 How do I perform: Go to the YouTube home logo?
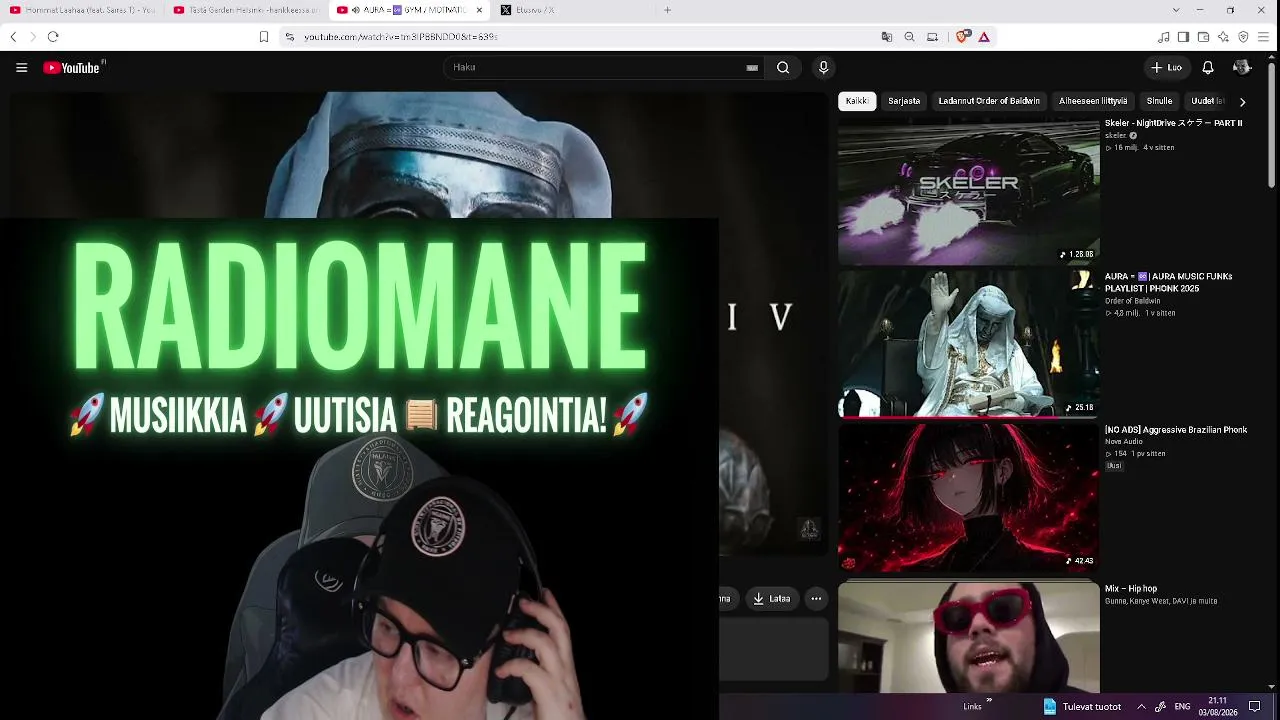coord(72,68)
